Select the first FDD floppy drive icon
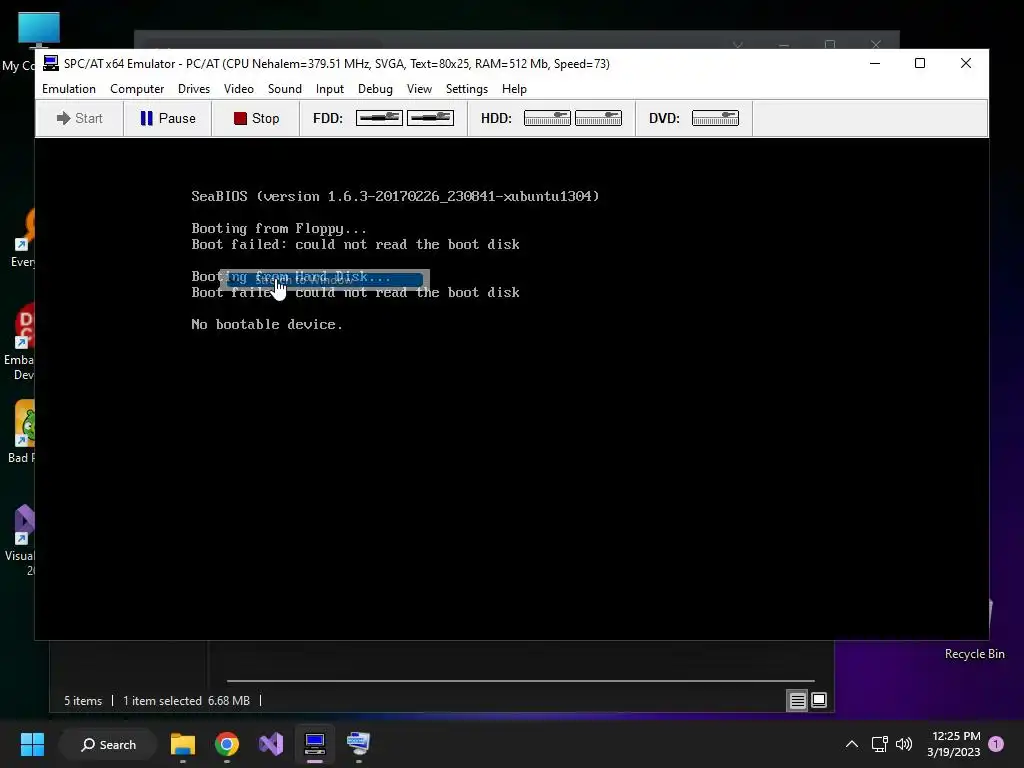1024x768 pixels. pyautogui.click(x=379, y=118)
